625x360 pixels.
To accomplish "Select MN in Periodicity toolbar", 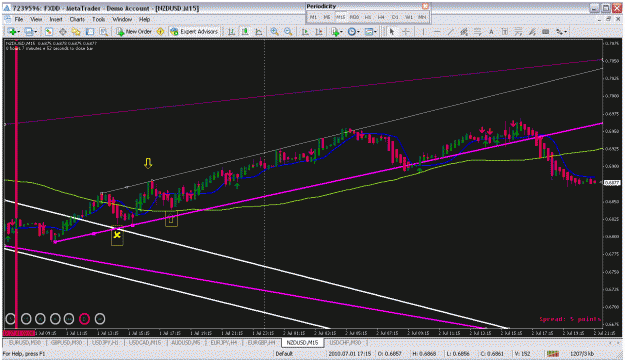I will (422, 17).
